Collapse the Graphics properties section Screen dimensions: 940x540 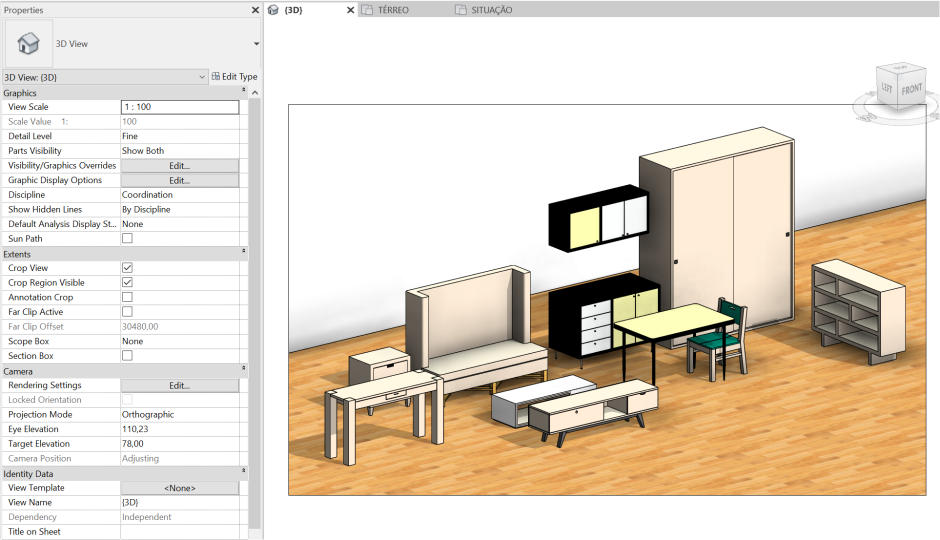244,93
